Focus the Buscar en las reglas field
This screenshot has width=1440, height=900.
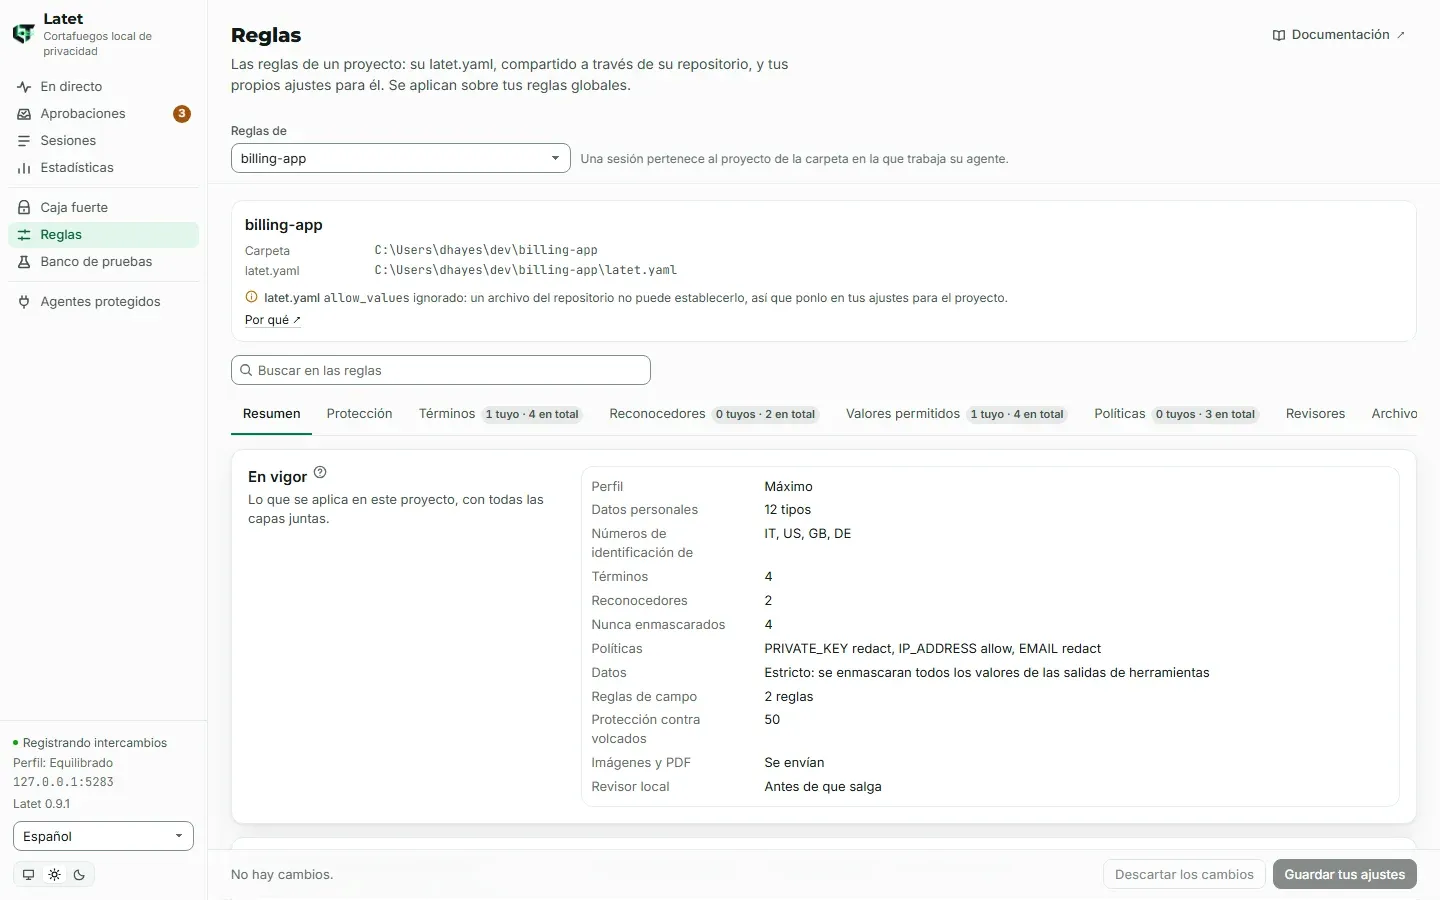441,370
